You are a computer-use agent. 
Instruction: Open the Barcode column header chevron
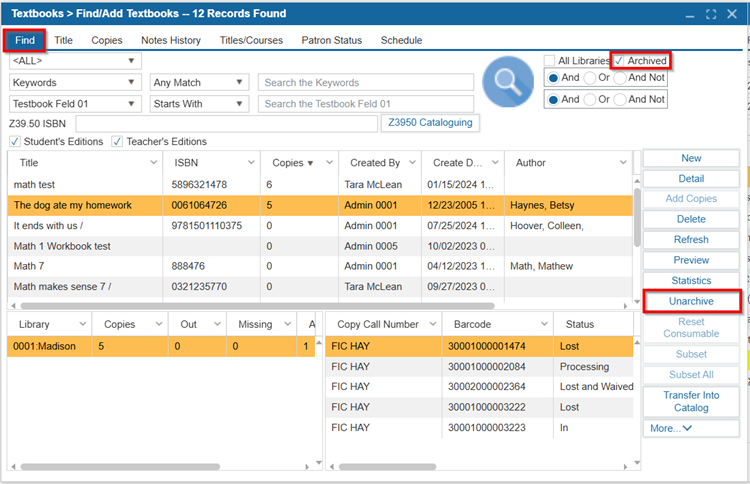coord(544,324)
